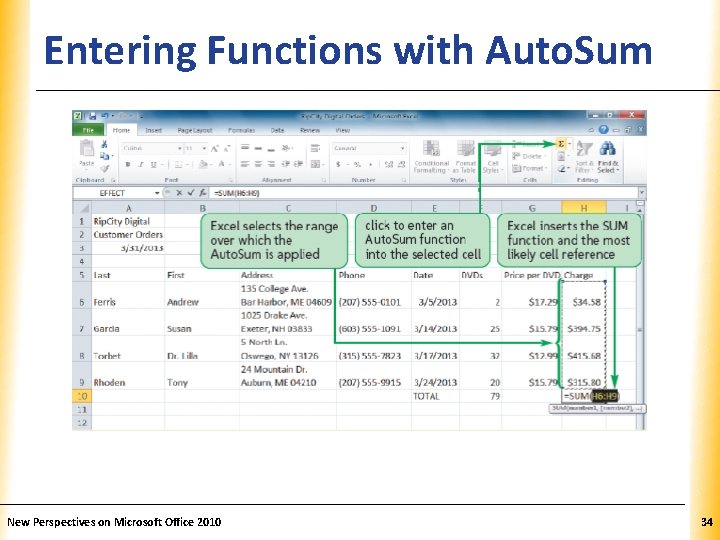
Task: Expand the formula bar
Action: (x=641, y=193)
